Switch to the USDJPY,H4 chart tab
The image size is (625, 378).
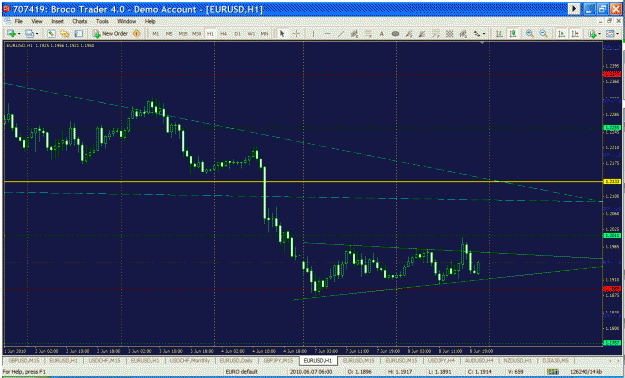(441, 360)
